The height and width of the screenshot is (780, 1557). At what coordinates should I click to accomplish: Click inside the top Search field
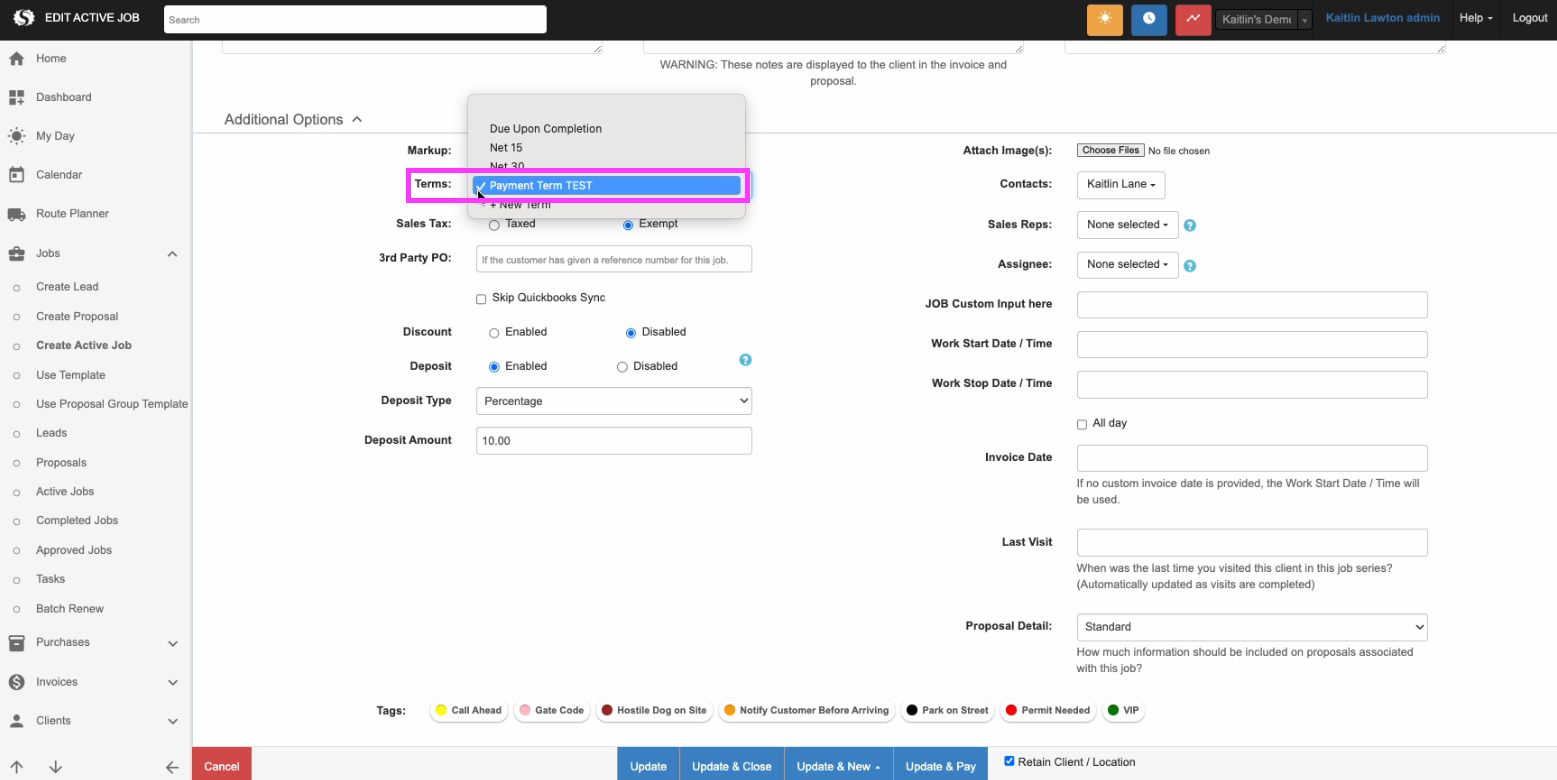pyautogui.click(x=355, y=19)
